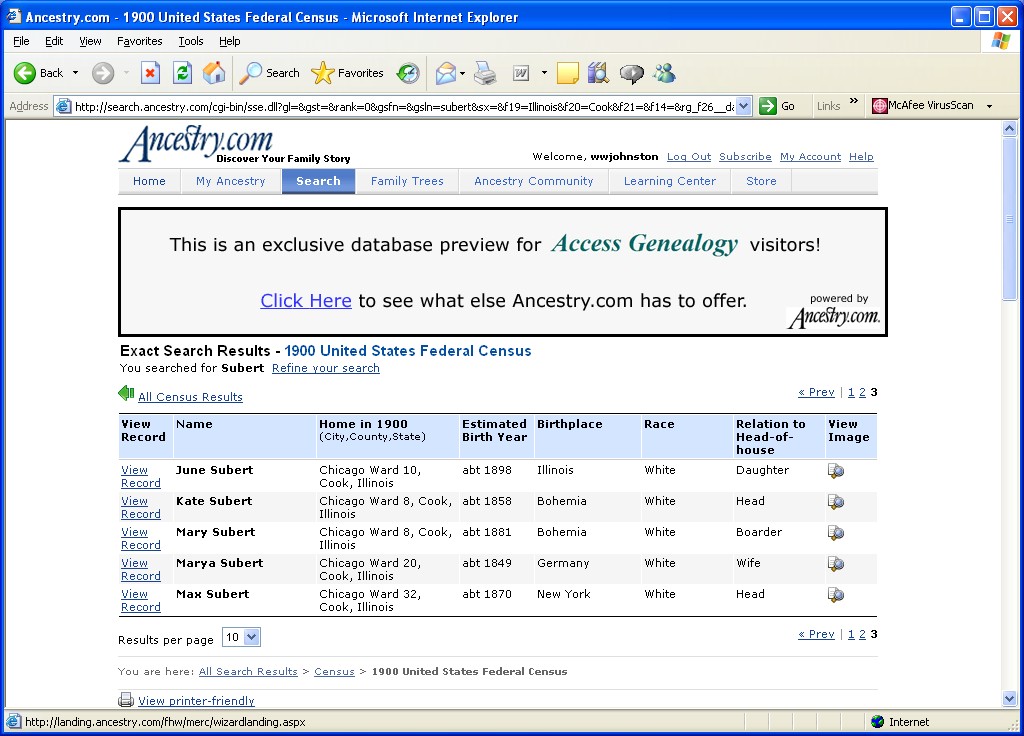
Task: View census image for Marya Subert
Action: pyautogui.click(x=836, y=564)
